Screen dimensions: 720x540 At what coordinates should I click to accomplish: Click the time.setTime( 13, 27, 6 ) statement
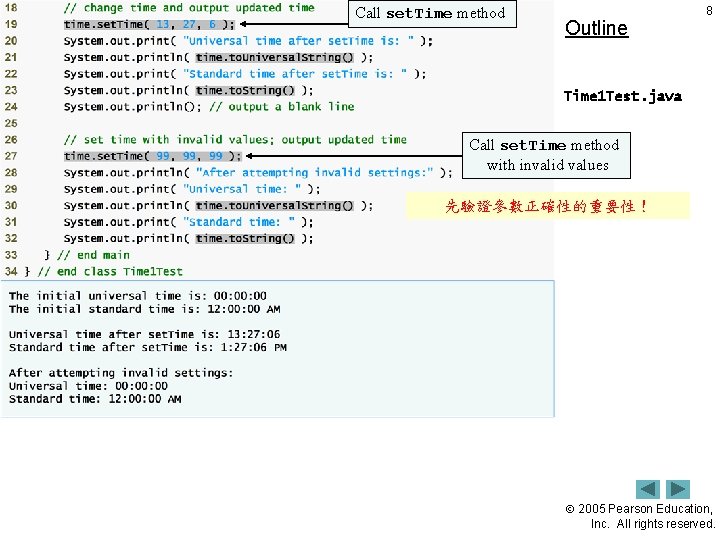point(149,24)
